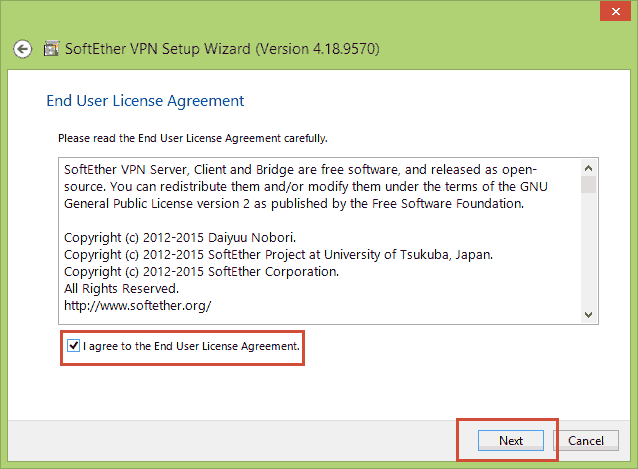
Task: Click 'Copyright (c) 2012-2015 Daiyuu Nobori.' line
Action: (x=180, y=238)
